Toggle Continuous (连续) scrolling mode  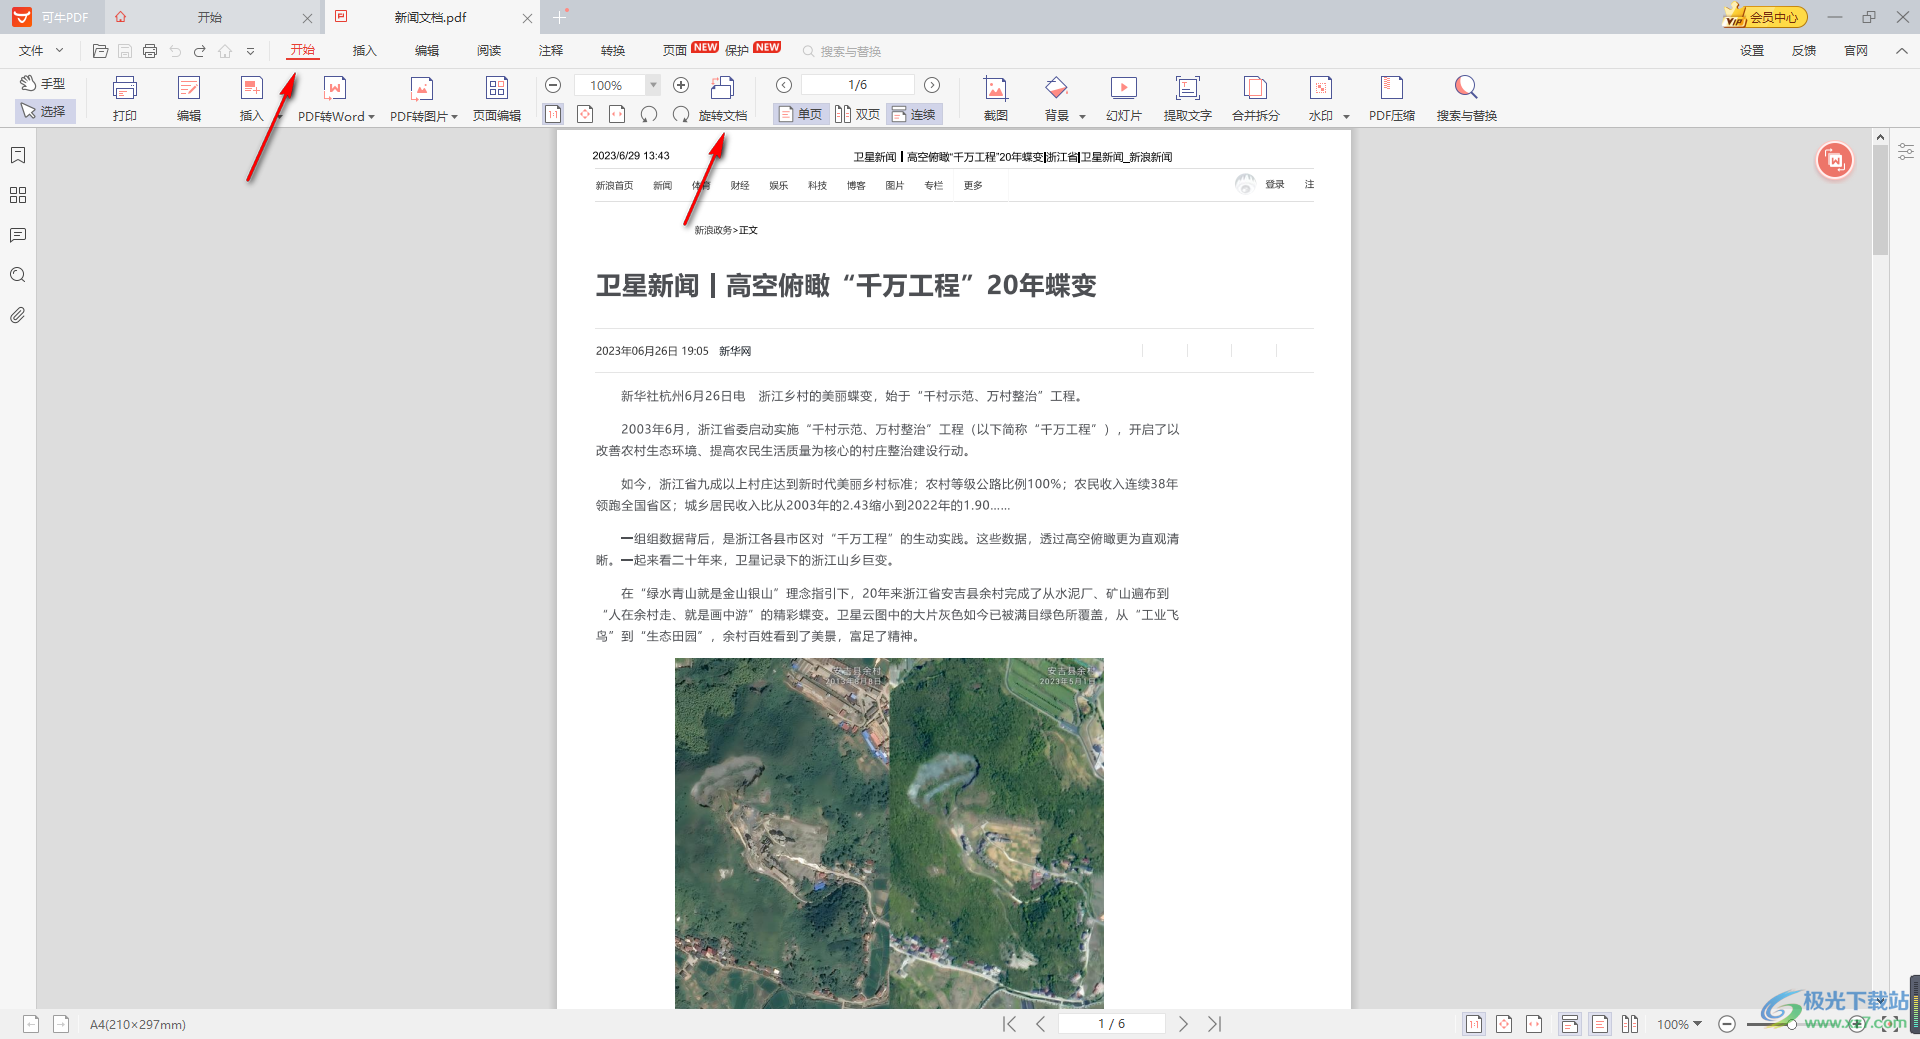914,114
